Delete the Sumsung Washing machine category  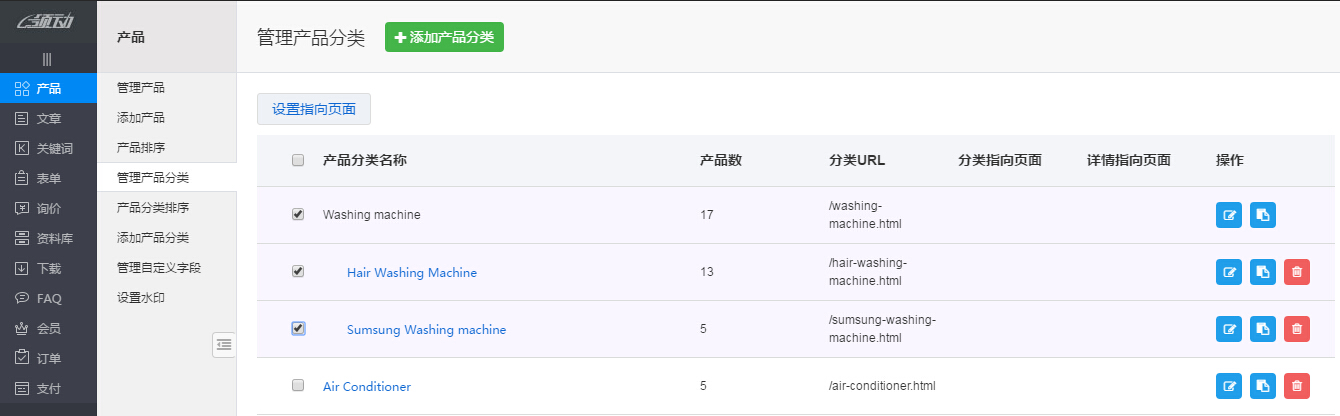pyautogui.click(x=1297, y=329)
